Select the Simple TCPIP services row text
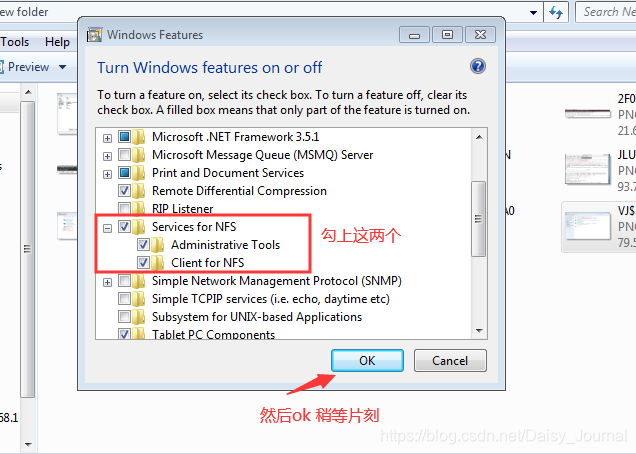This screenshot has width=636, height=454. 271,299
